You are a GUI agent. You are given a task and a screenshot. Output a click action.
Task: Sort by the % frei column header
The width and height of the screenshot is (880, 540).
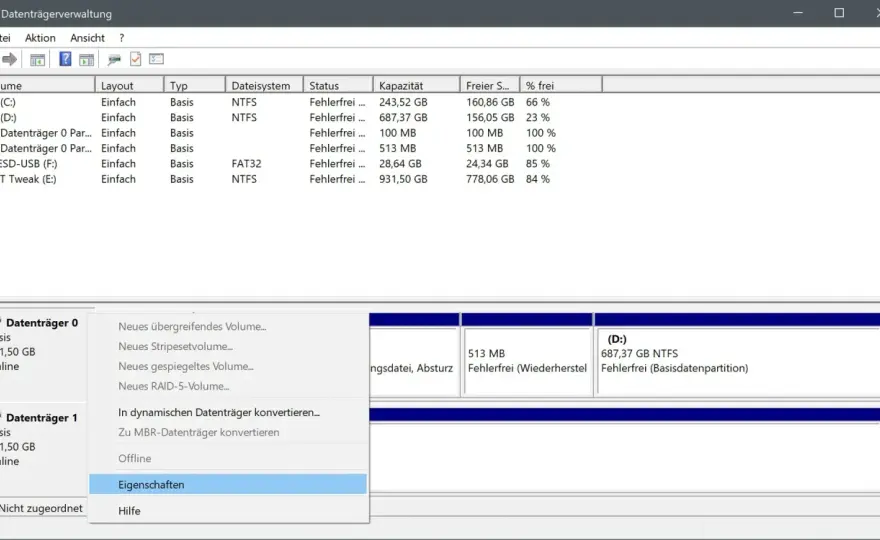pos(561,85)
